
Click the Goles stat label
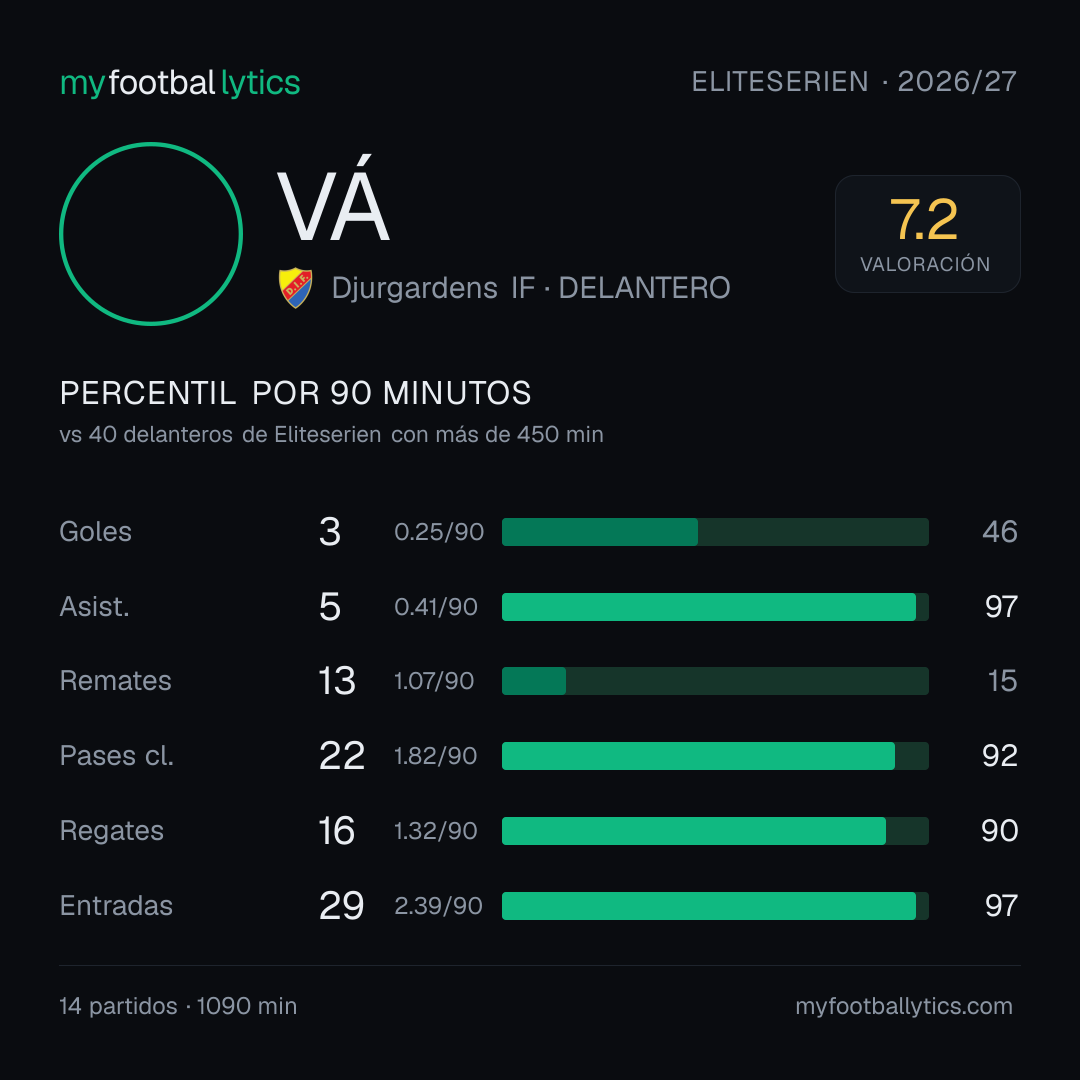96,532
